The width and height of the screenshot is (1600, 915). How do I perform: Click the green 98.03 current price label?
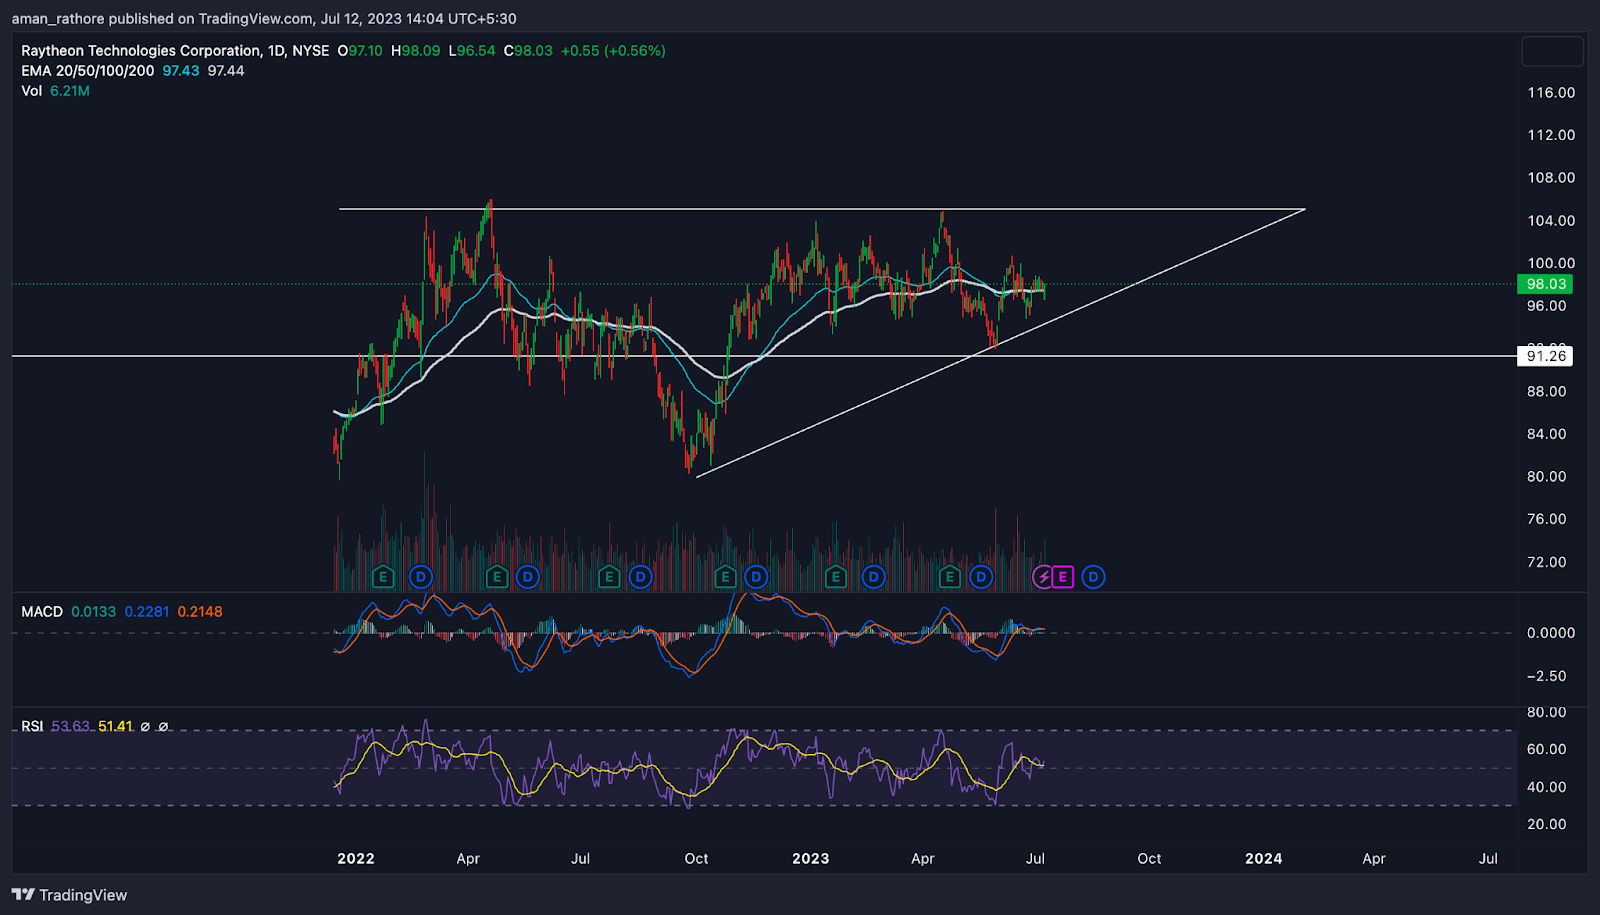pyautogui.click(x=1545, y=284)
